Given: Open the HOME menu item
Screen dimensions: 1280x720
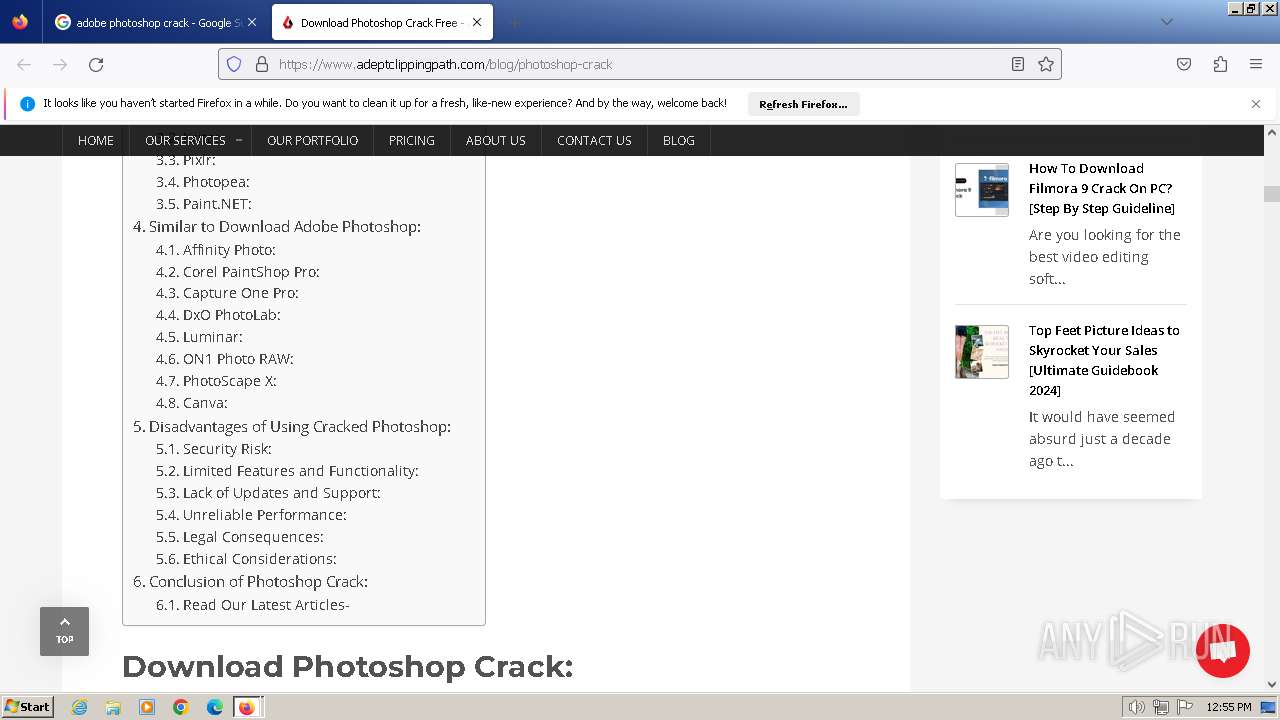Looking at the screenshot, I should pos(96,140).
